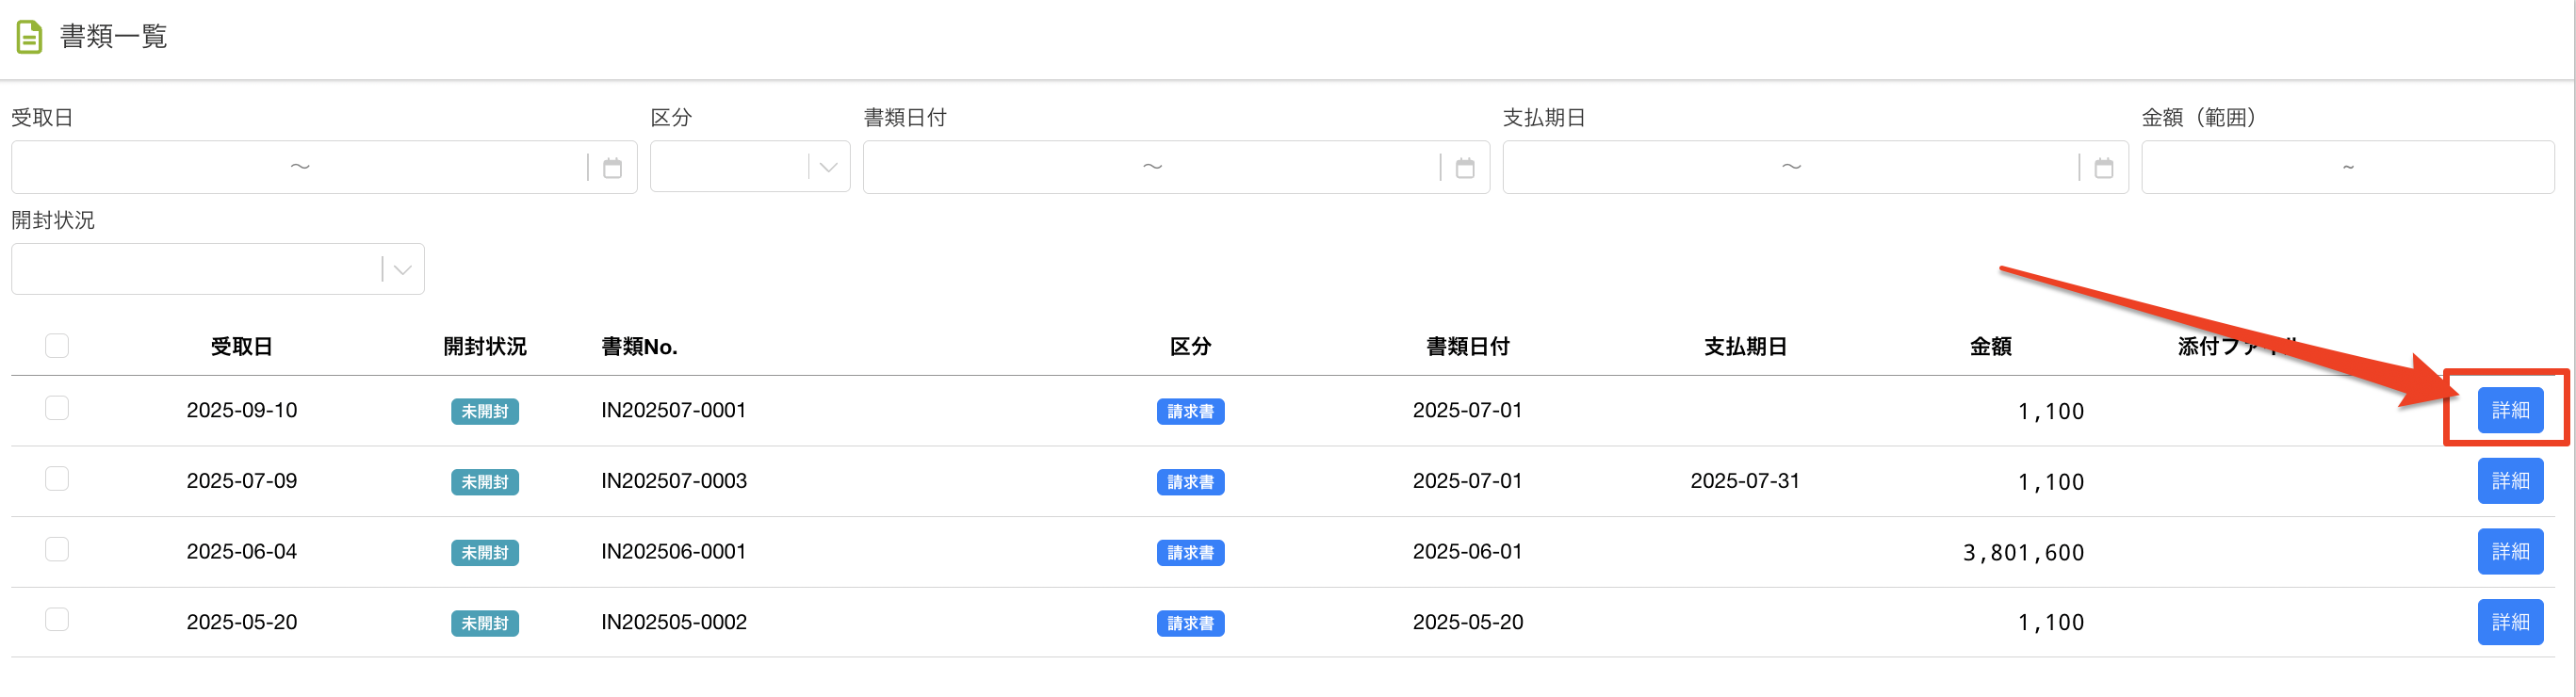The height and width of the screenshot is (697, 2576).
Task: Click the 支払期日 column header
Action: tap(1745, 347)
